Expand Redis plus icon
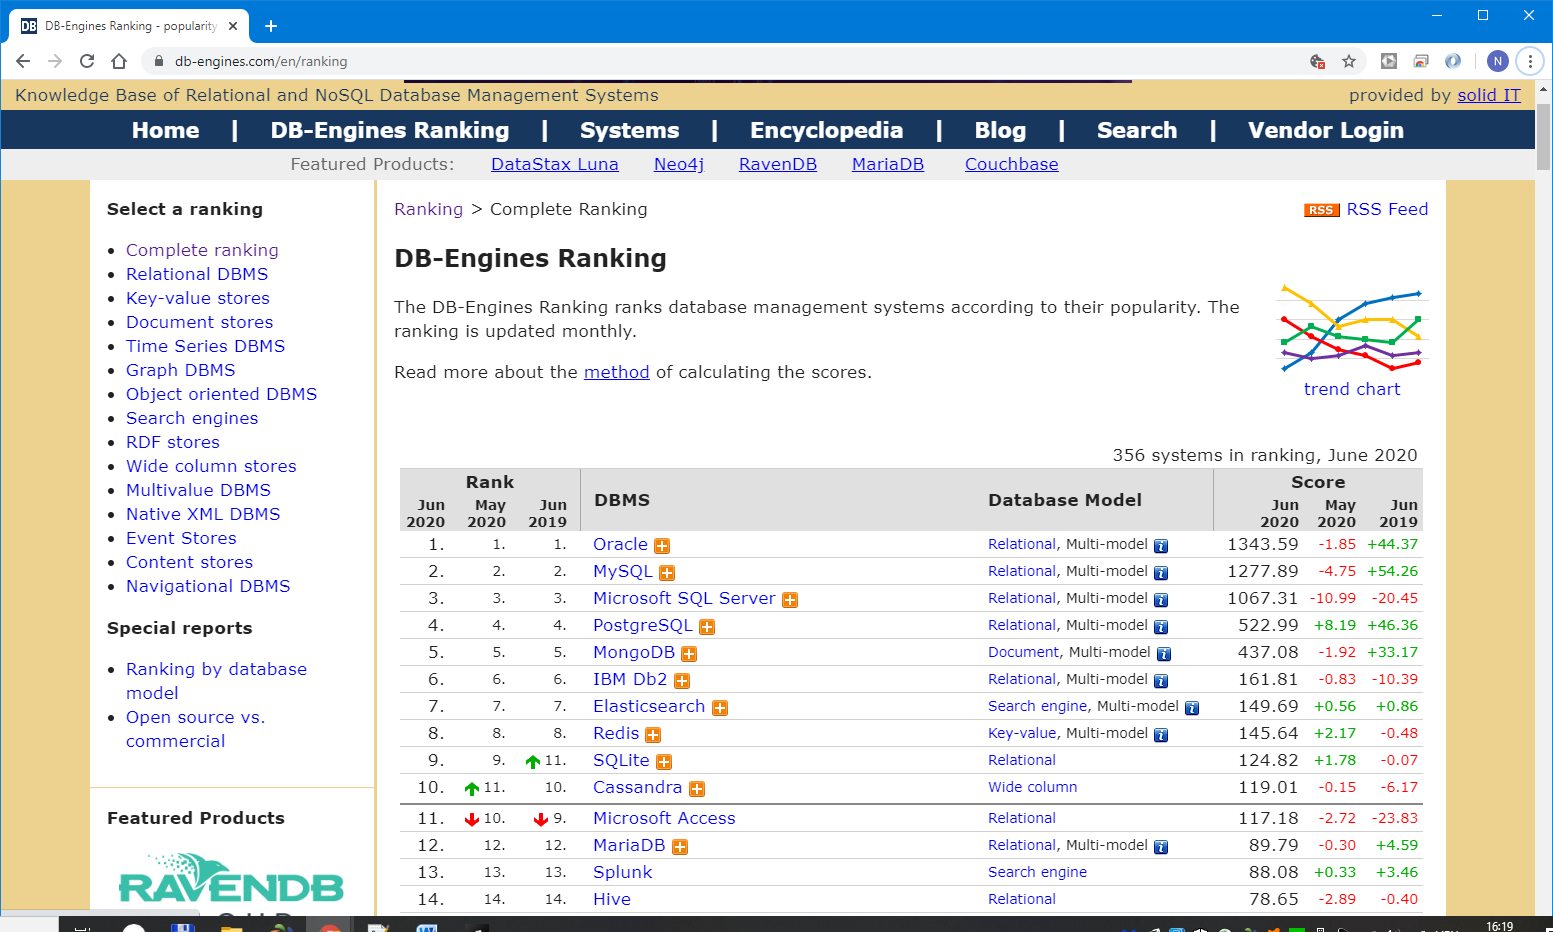1553x932 pixels. pyautogui.click(x=653, y=735)
